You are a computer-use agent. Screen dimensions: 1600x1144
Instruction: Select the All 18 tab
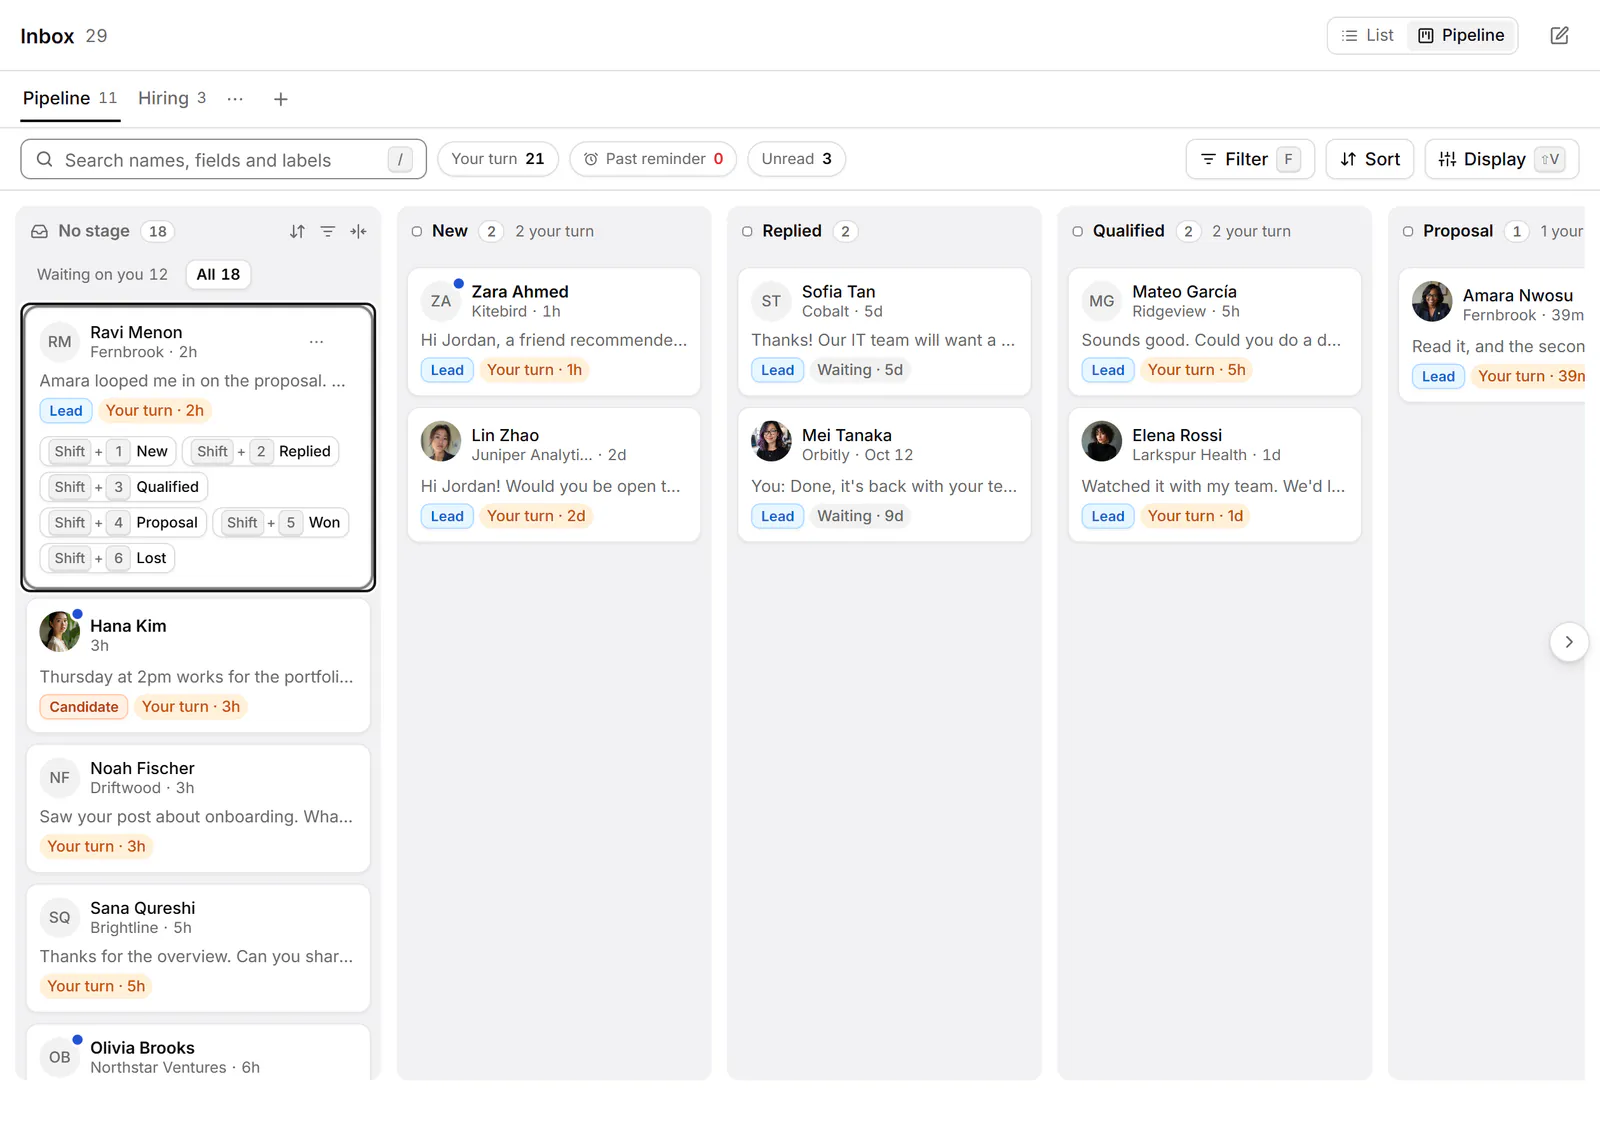coord(218,274)
